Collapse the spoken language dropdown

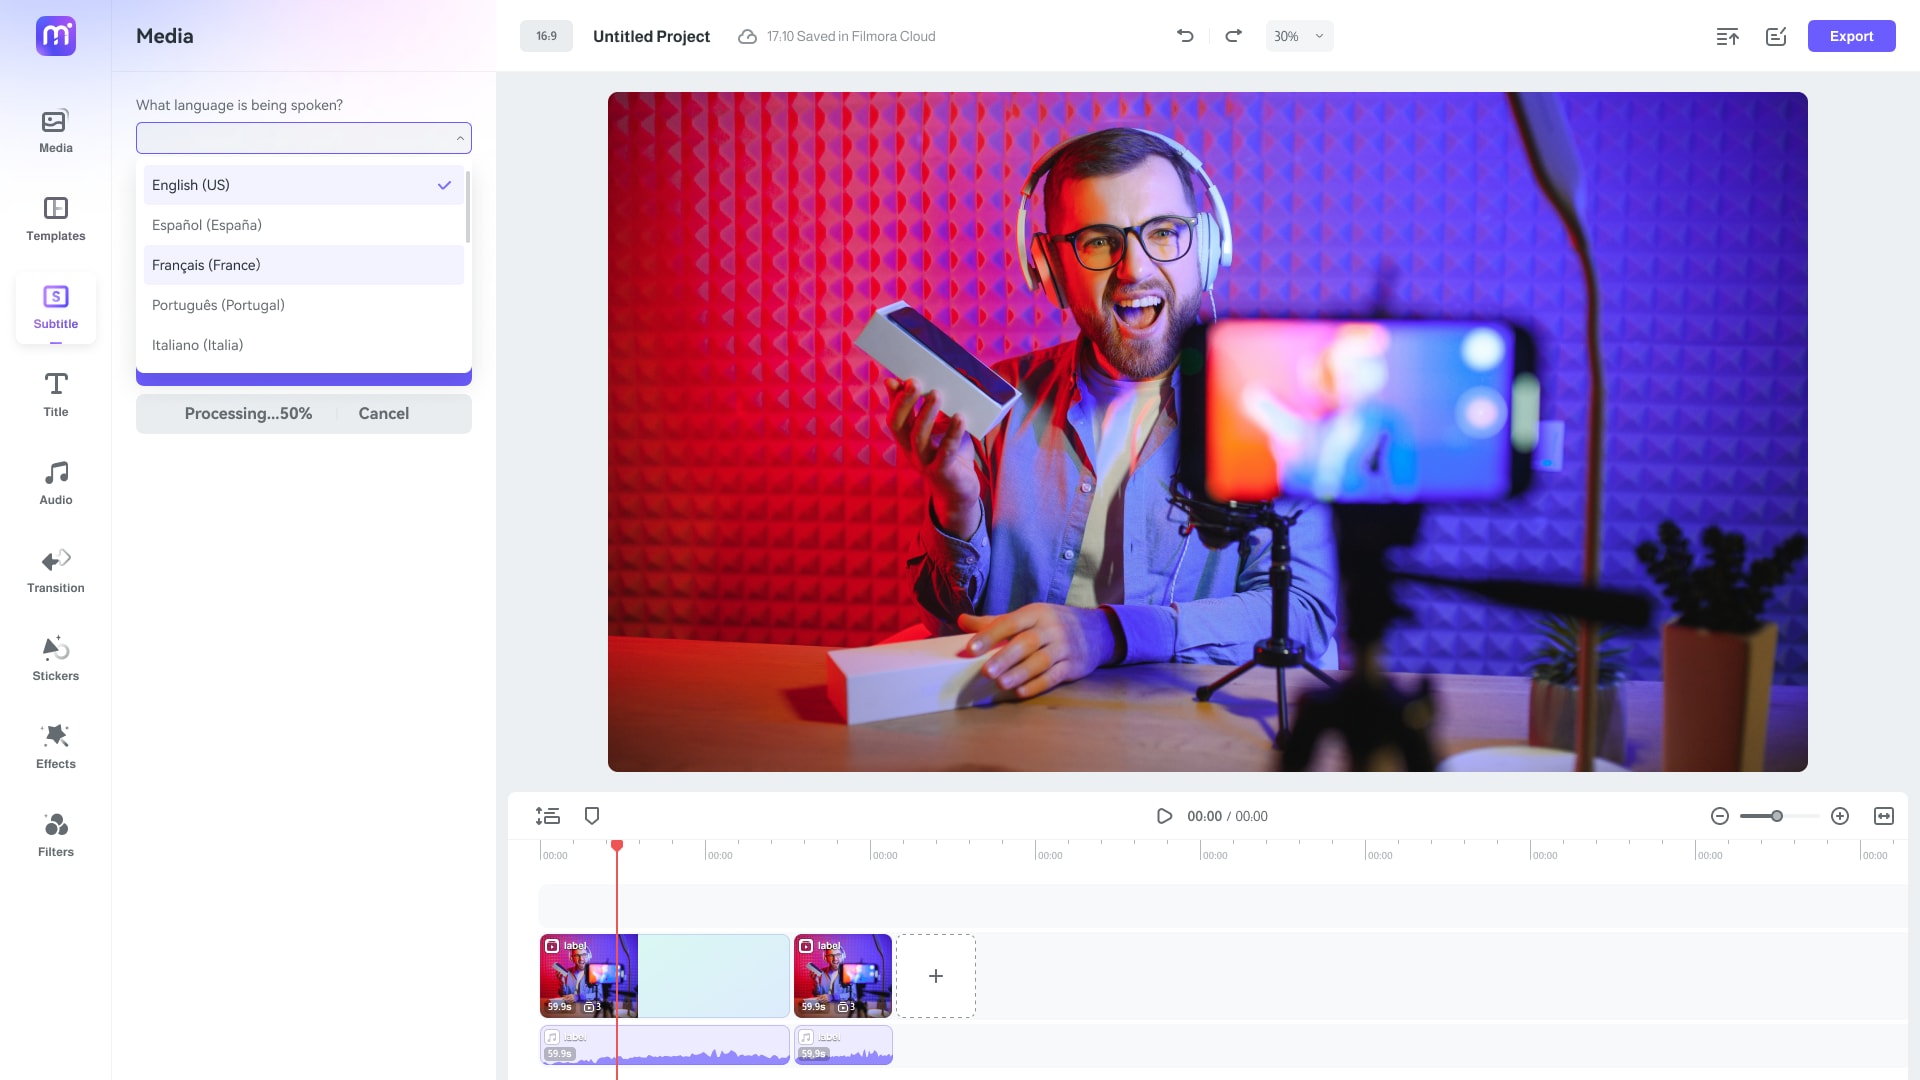458,137
